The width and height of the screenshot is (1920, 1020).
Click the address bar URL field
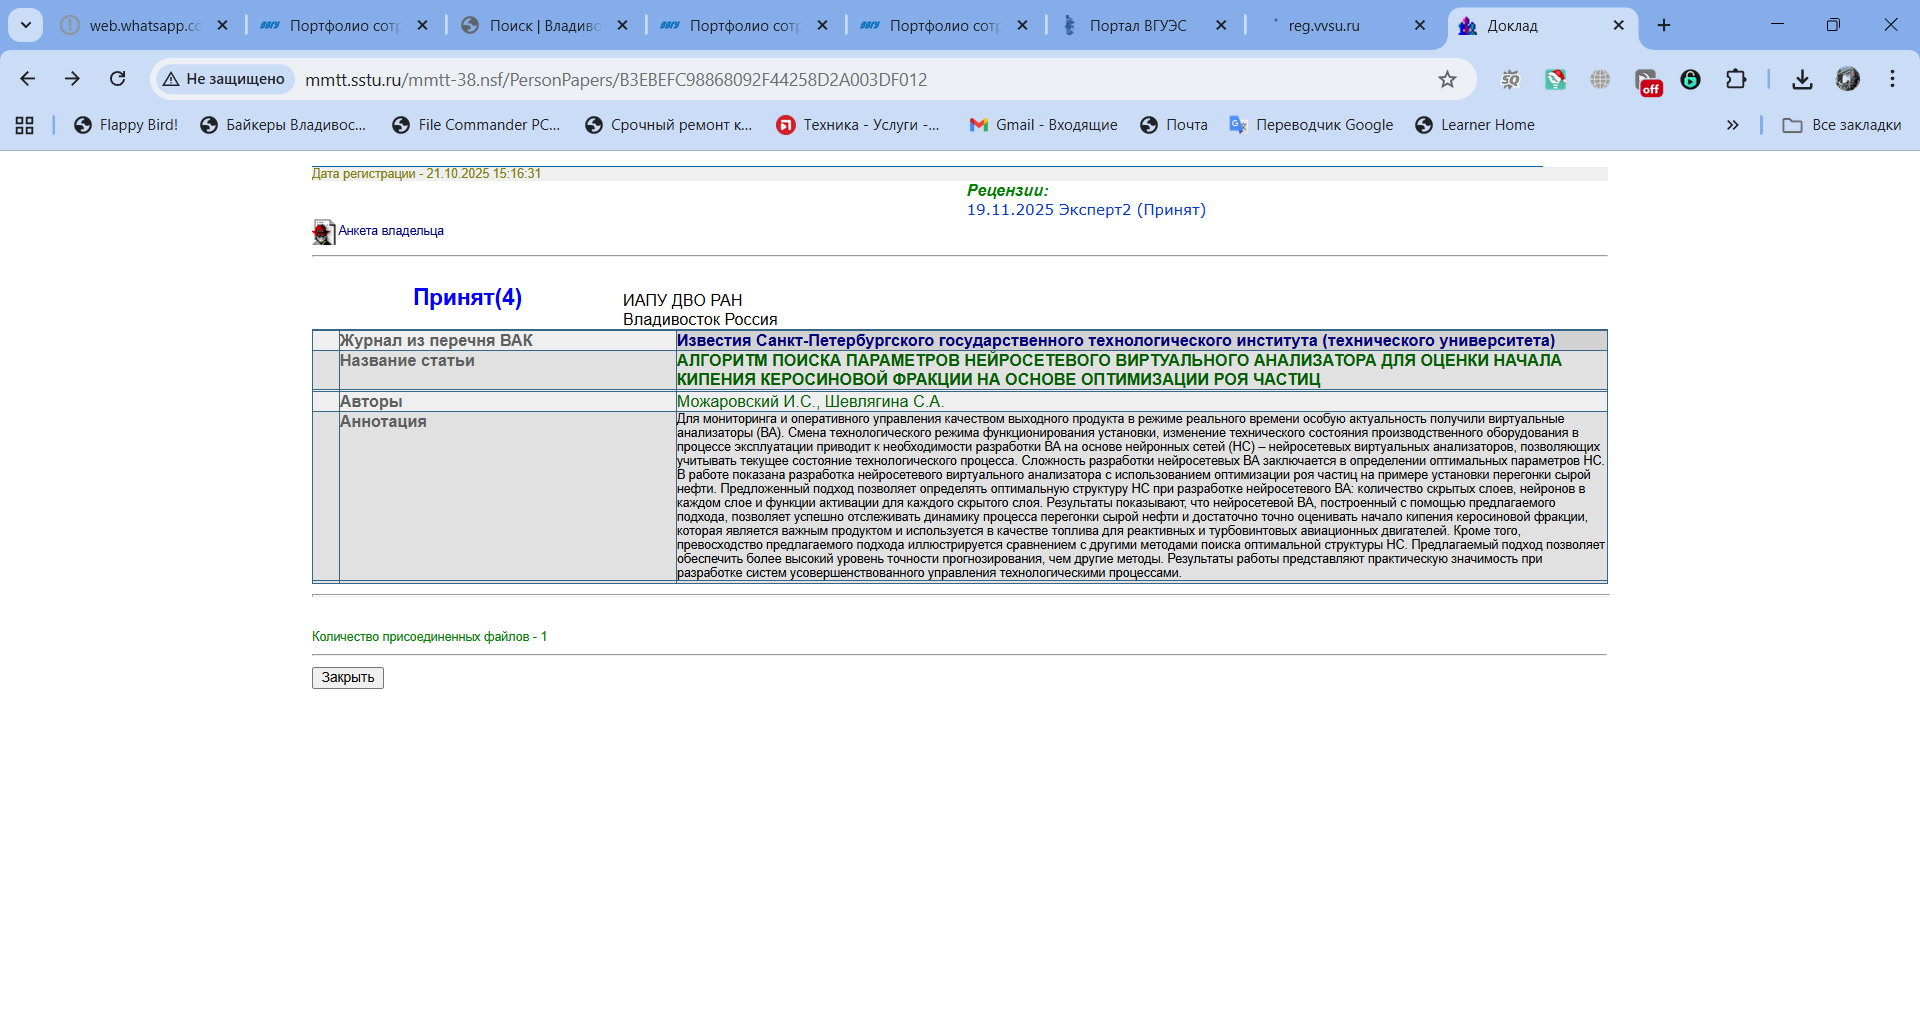[x=800, y=80]
